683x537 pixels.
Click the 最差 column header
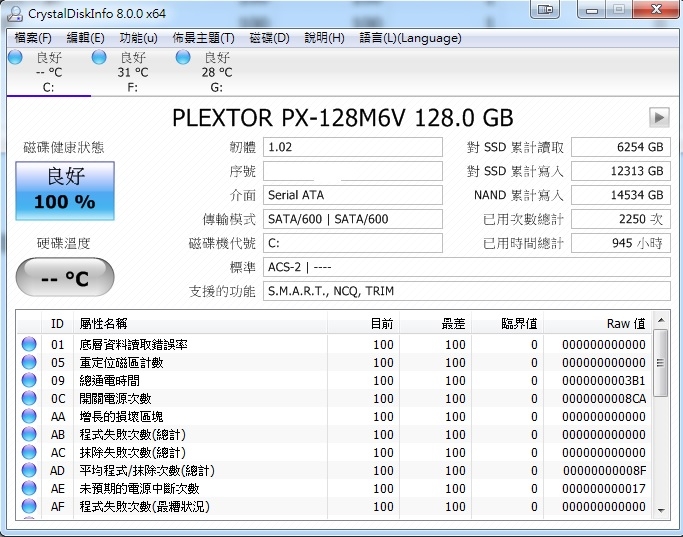[x=435, y=324]
